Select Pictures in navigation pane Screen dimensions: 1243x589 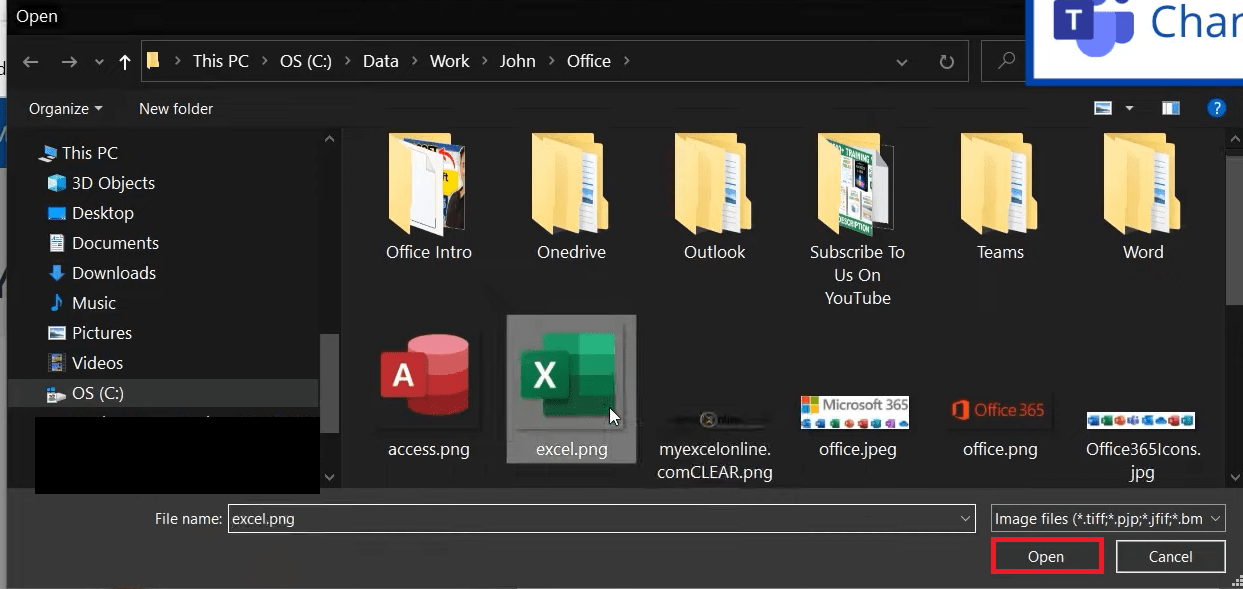pyautogui.click(x=90, y=333)
